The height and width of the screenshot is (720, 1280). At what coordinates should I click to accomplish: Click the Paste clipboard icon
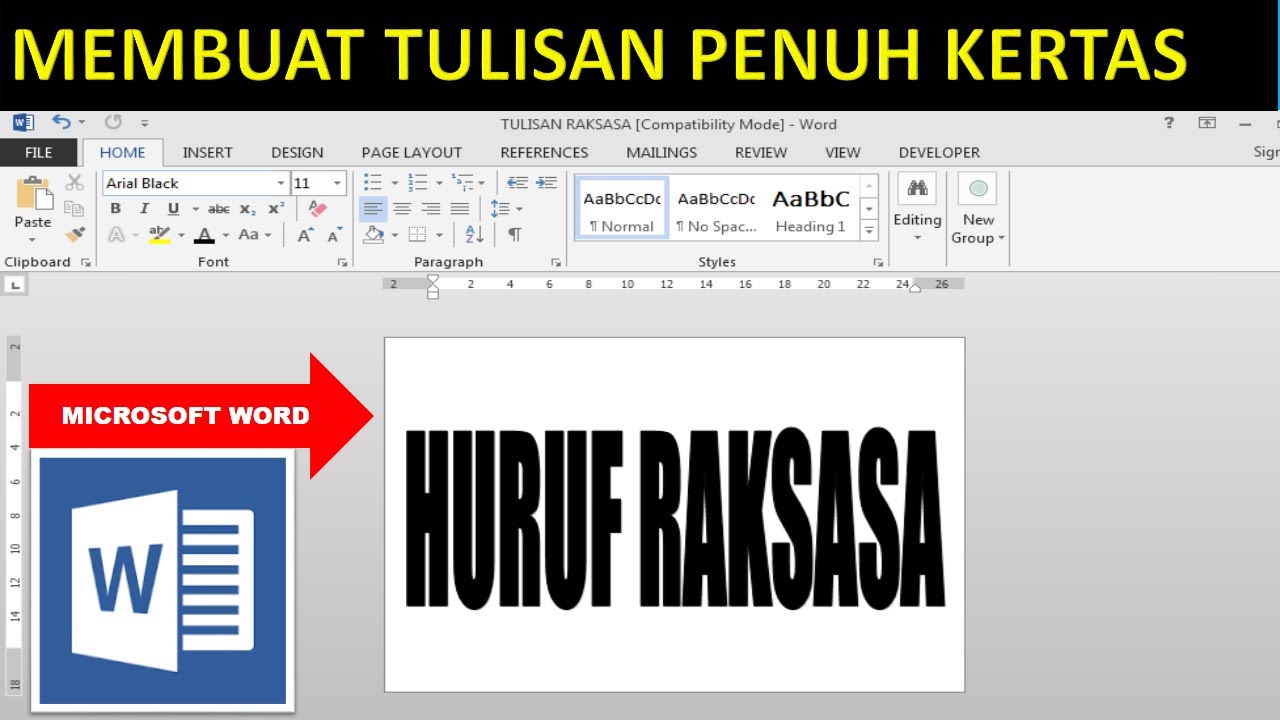33,193
